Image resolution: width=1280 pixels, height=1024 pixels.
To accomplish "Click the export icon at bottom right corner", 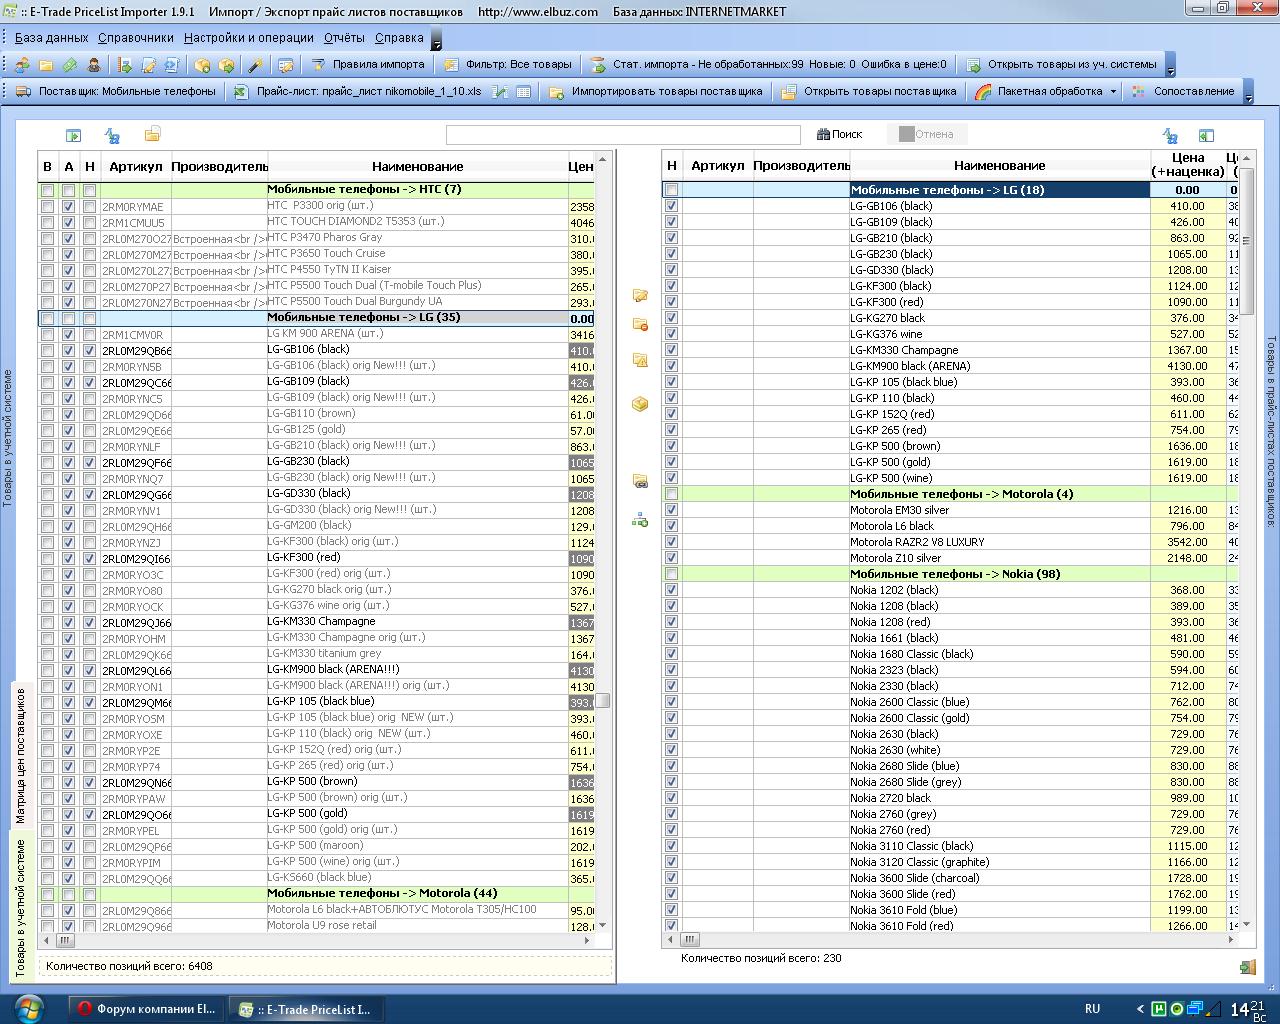I will [1247, 967].
